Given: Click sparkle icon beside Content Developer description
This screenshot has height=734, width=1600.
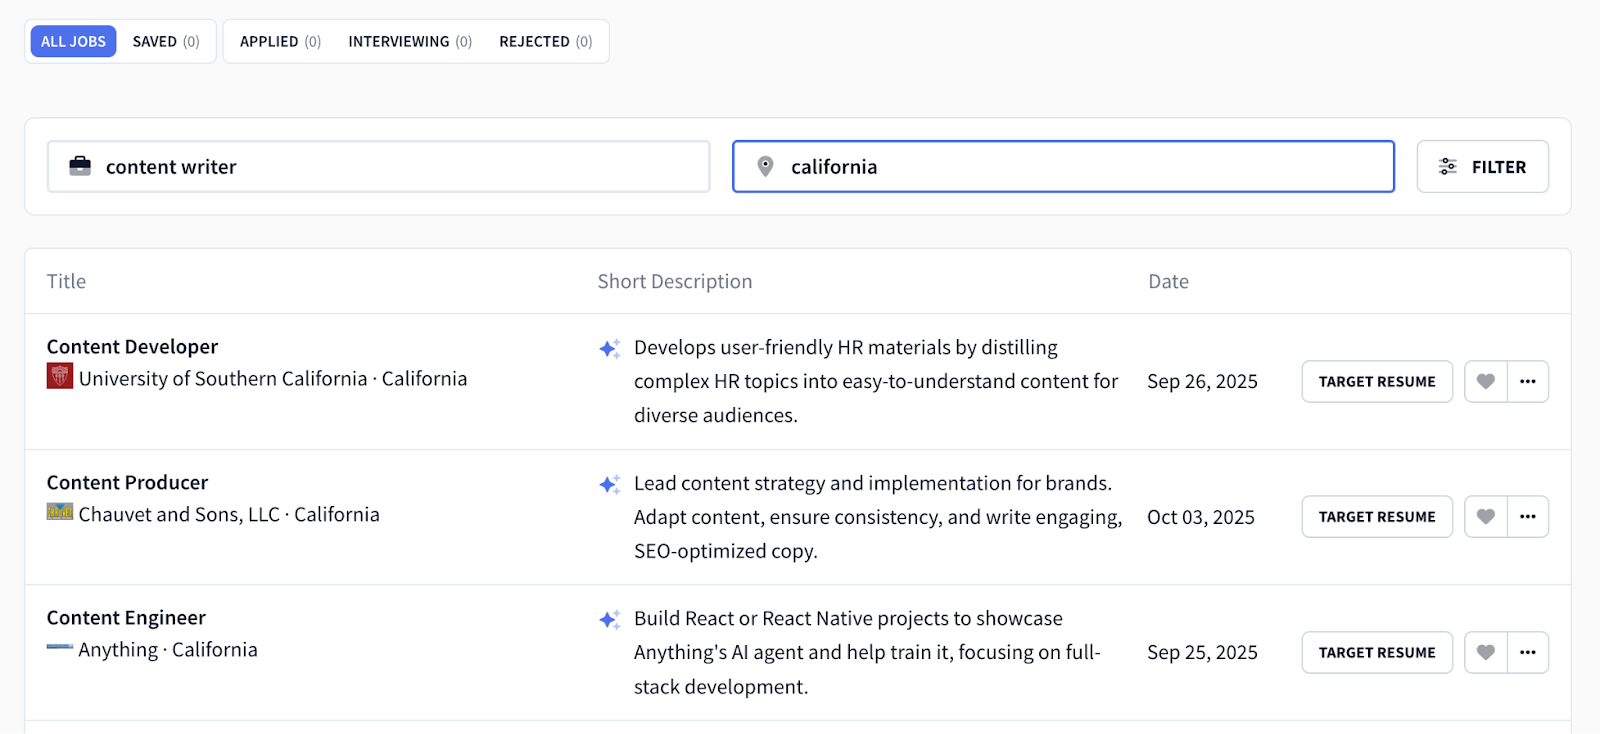Looking at the screenshot, I should pyautogui.click(x=609, y=348).
